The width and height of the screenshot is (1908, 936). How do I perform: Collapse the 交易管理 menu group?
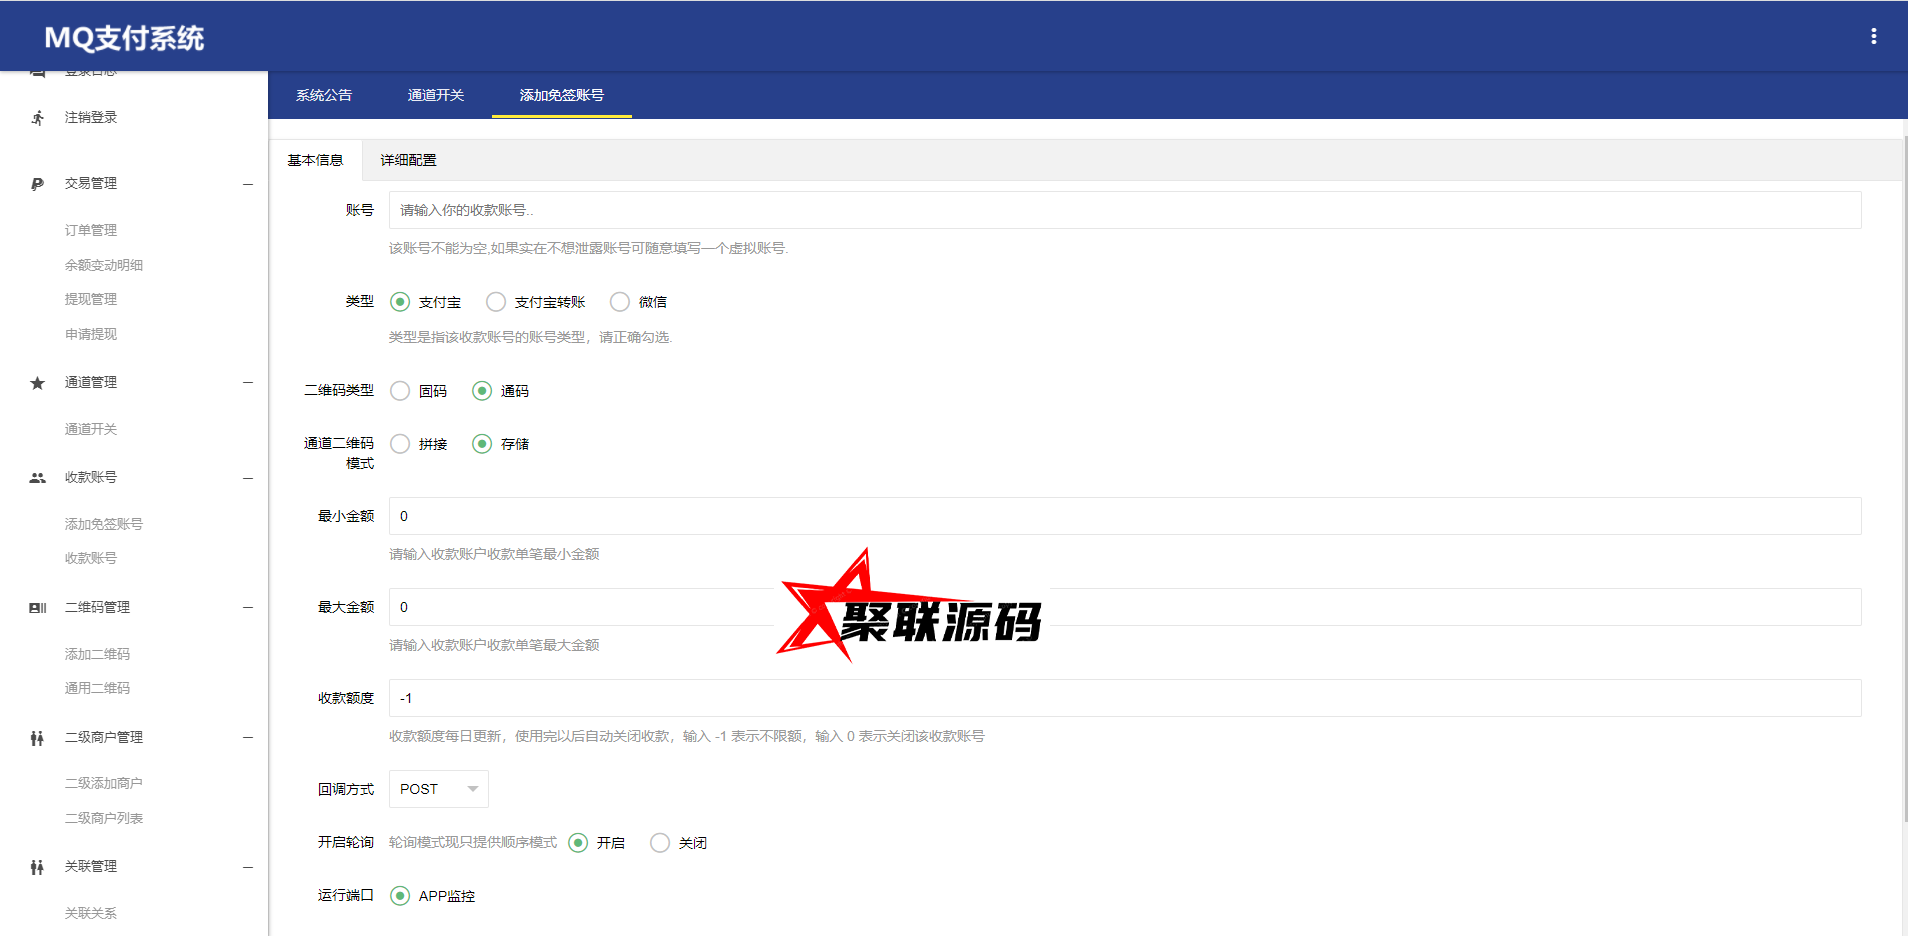click(248, 184)
